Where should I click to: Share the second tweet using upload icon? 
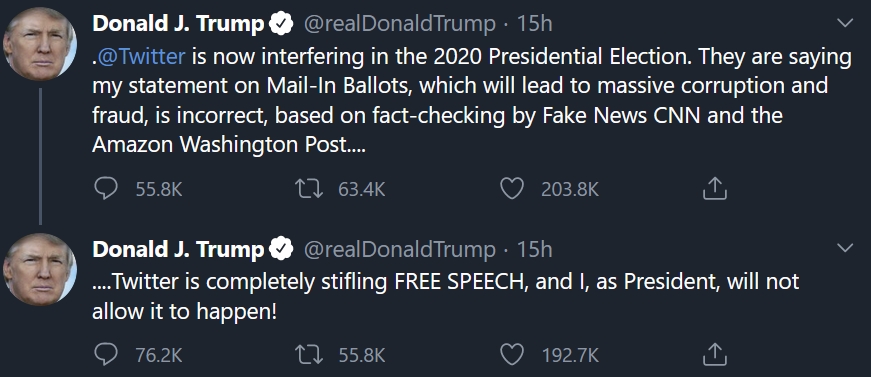[714, 355]
